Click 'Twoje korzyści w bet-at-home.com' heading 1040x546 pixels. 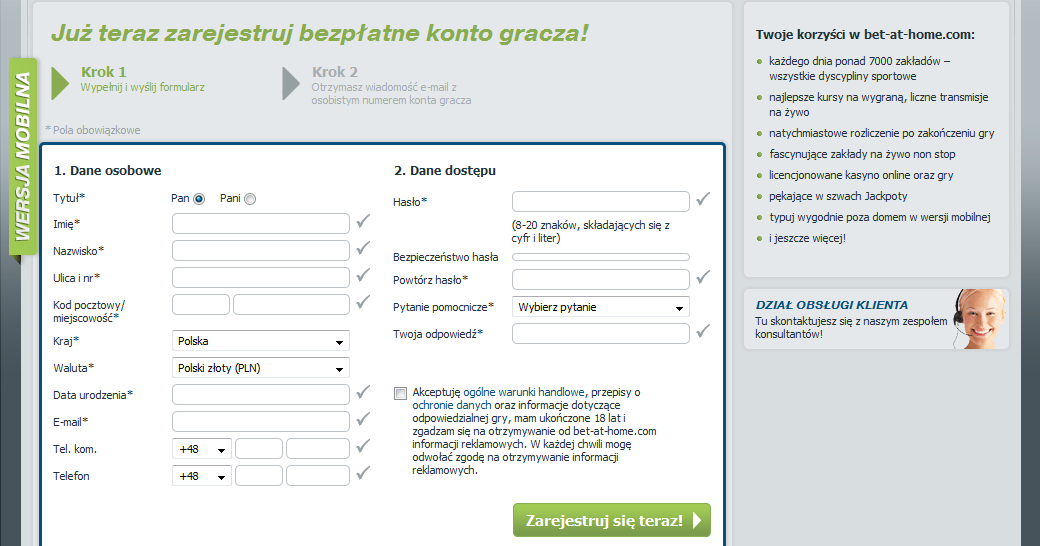(x=865, y=35)
